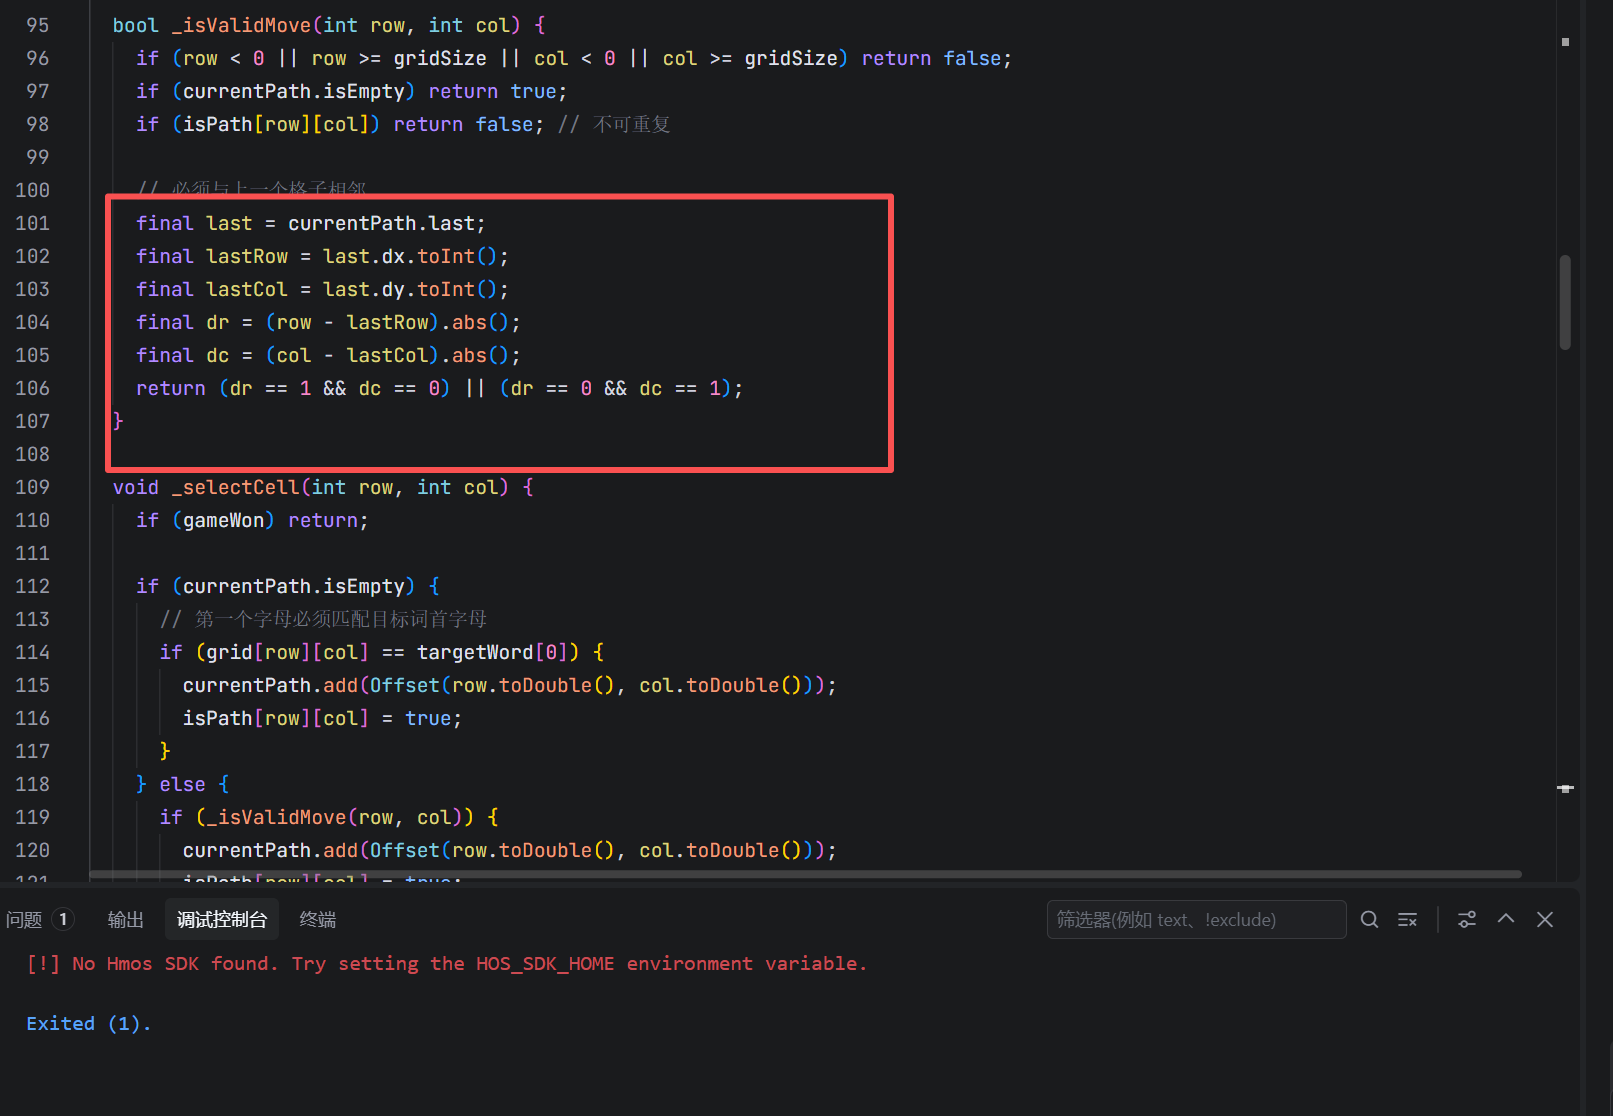Viewport: 1613px width, 1116px height.
Task: Click line number 109 in the gutter
Action: click(32, 487)
